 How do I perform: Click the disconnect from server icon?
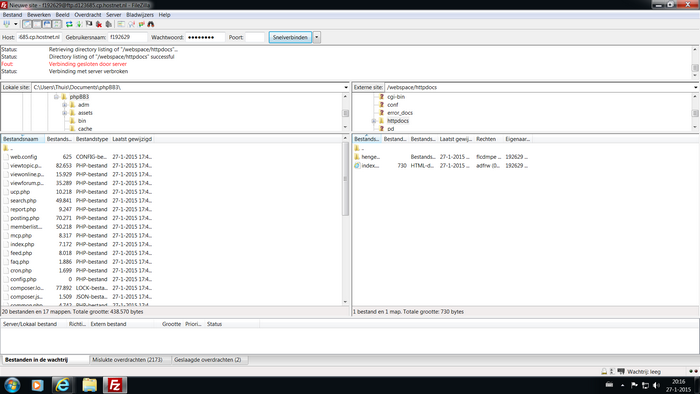pyautogui.click(x=99, y=24)
